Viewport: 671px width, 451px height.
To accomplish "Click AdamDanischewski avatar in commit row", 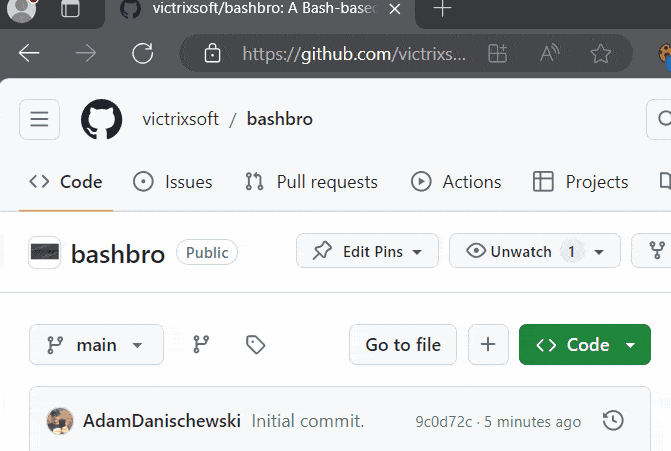I will coord(60,421).
